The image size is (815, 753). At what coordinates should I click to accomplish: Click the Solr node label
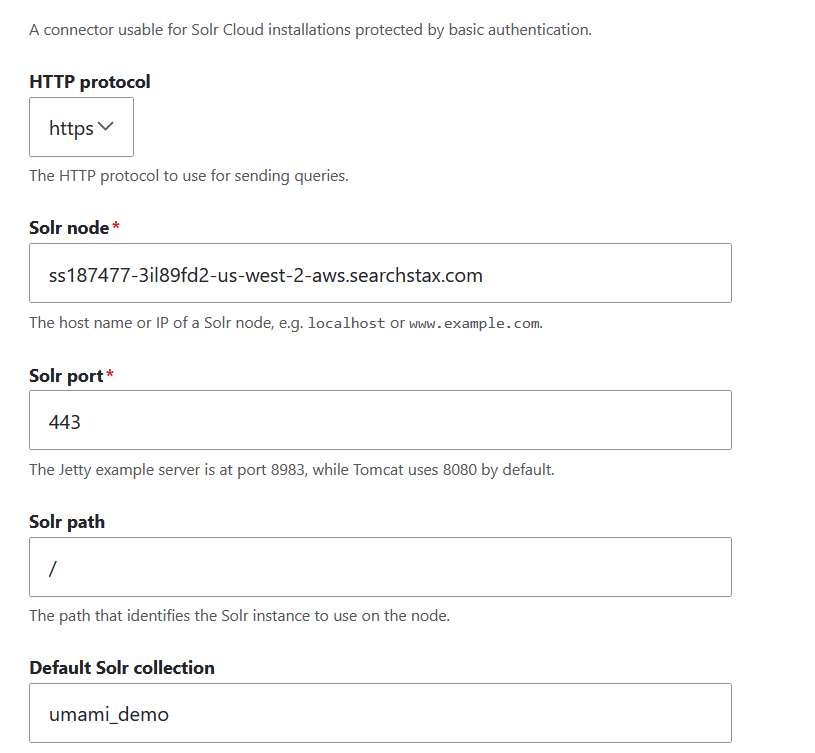(69, 228)
